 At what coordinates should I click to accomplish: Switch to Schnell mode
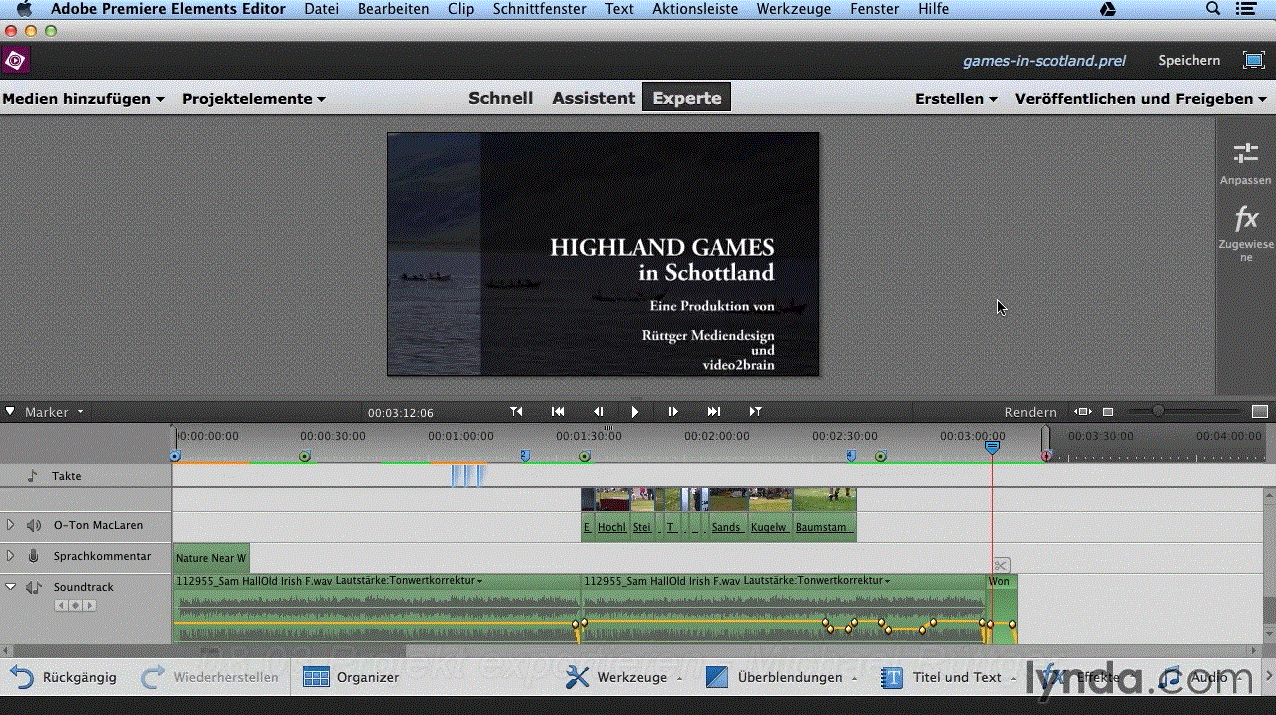500,98
